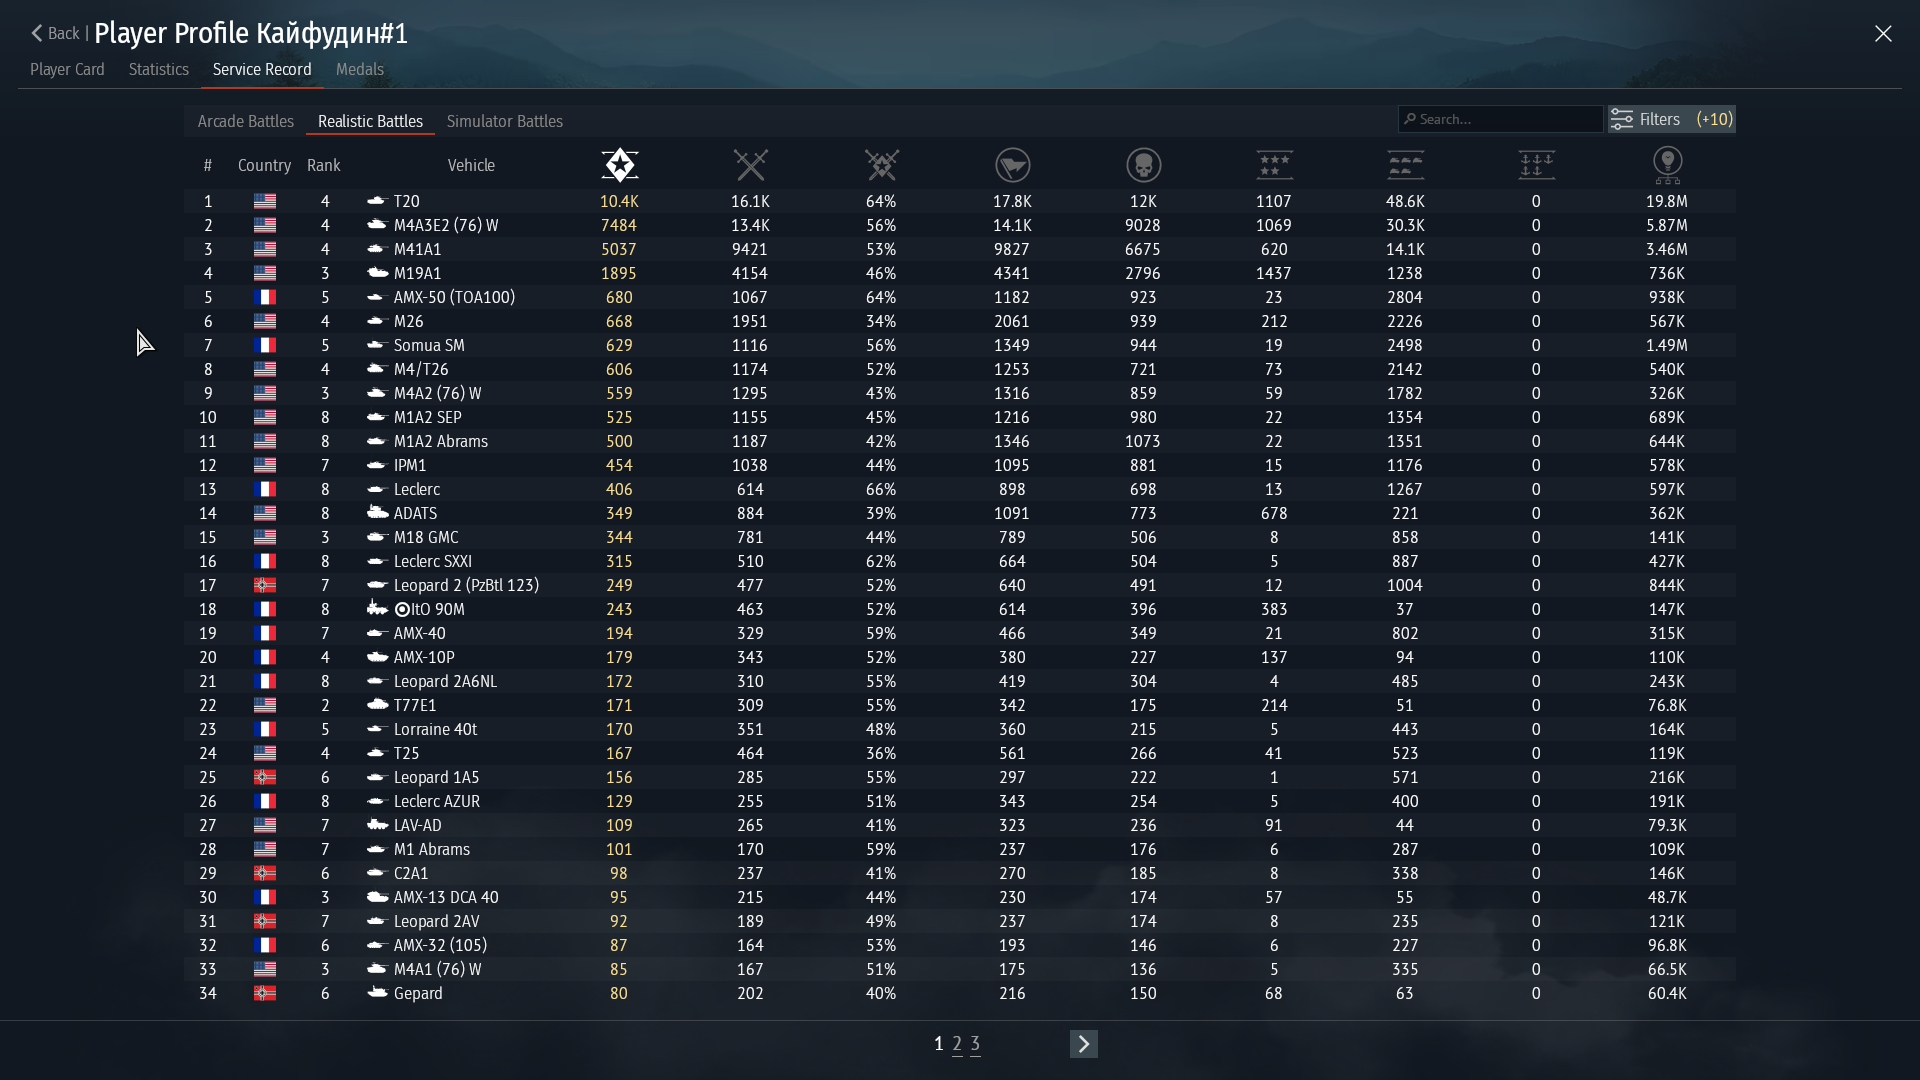Sort by ground kills tanks icon

(x=1405, y=165)
